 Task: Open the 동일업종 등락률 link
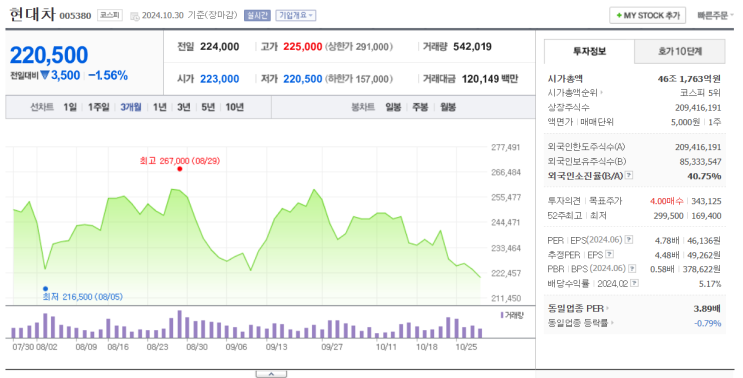click(x=580, y=323)
